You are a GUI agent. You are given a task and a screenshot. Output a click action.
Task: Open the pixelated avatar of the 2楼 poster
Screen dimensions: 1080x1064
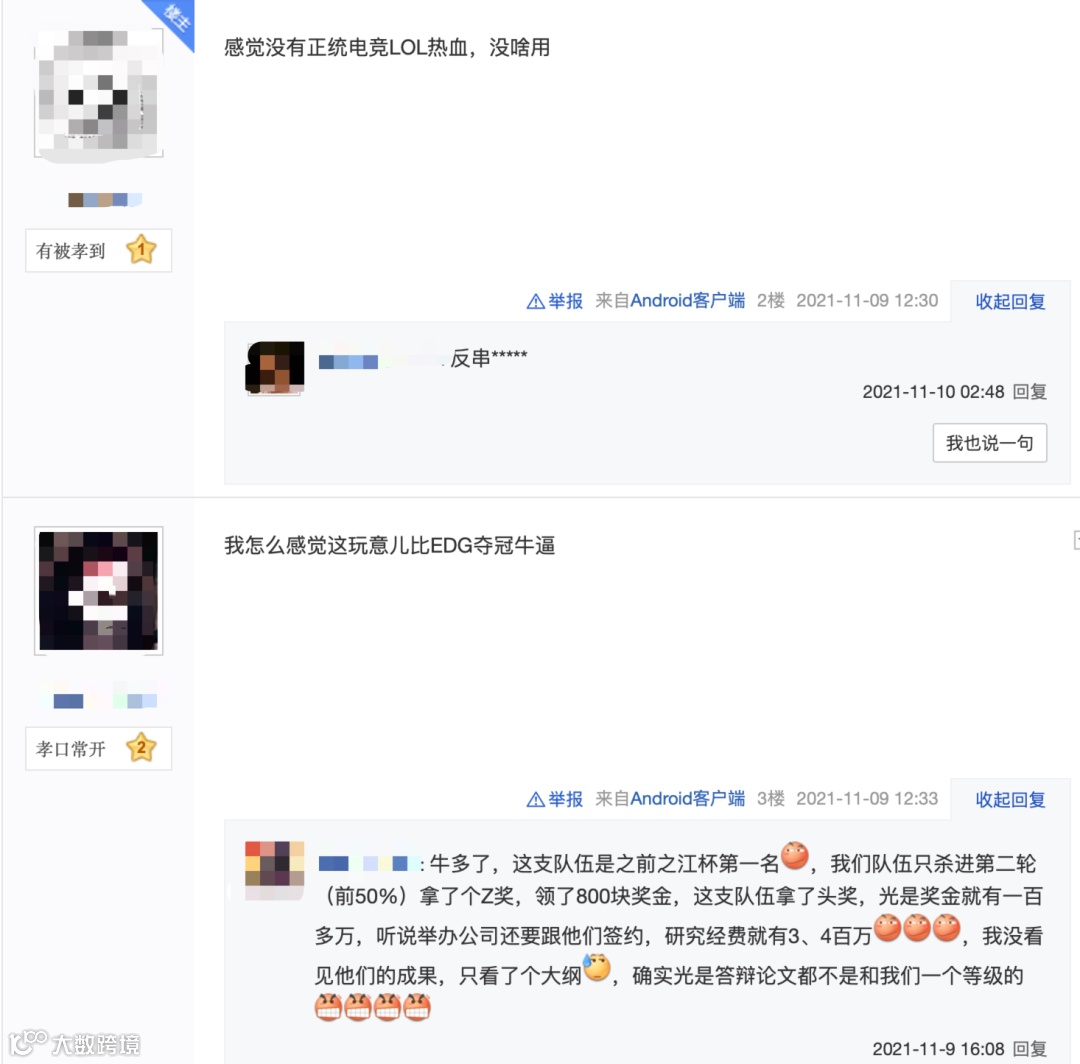(98, 93)
